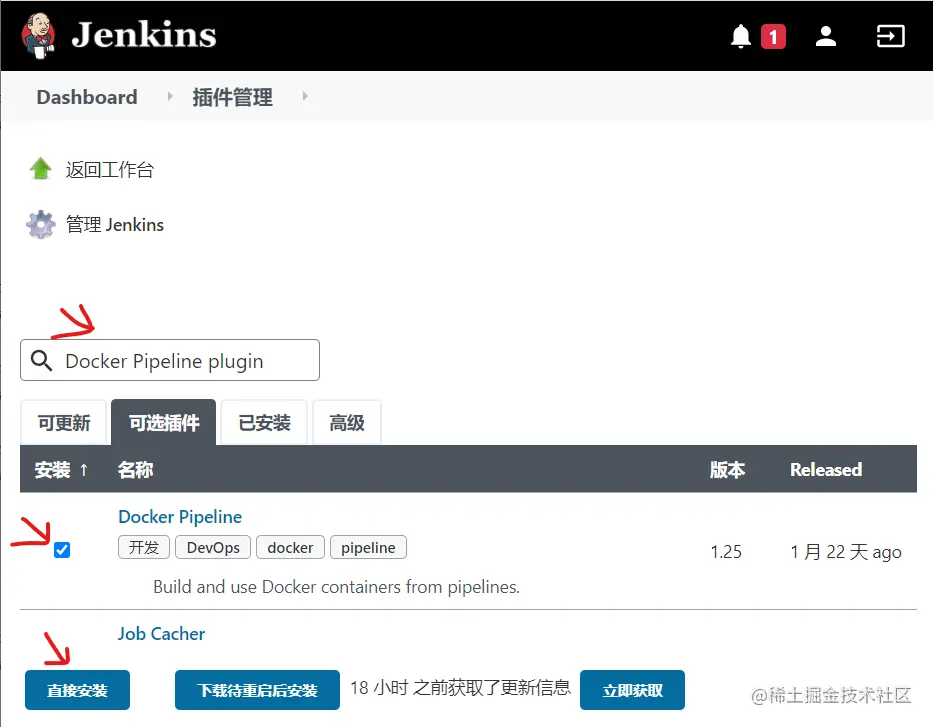Expand the arrow after Dashboard breadcrumb
Screen dimensions: 933x727
pyautogui.click(x=170, y=96)
